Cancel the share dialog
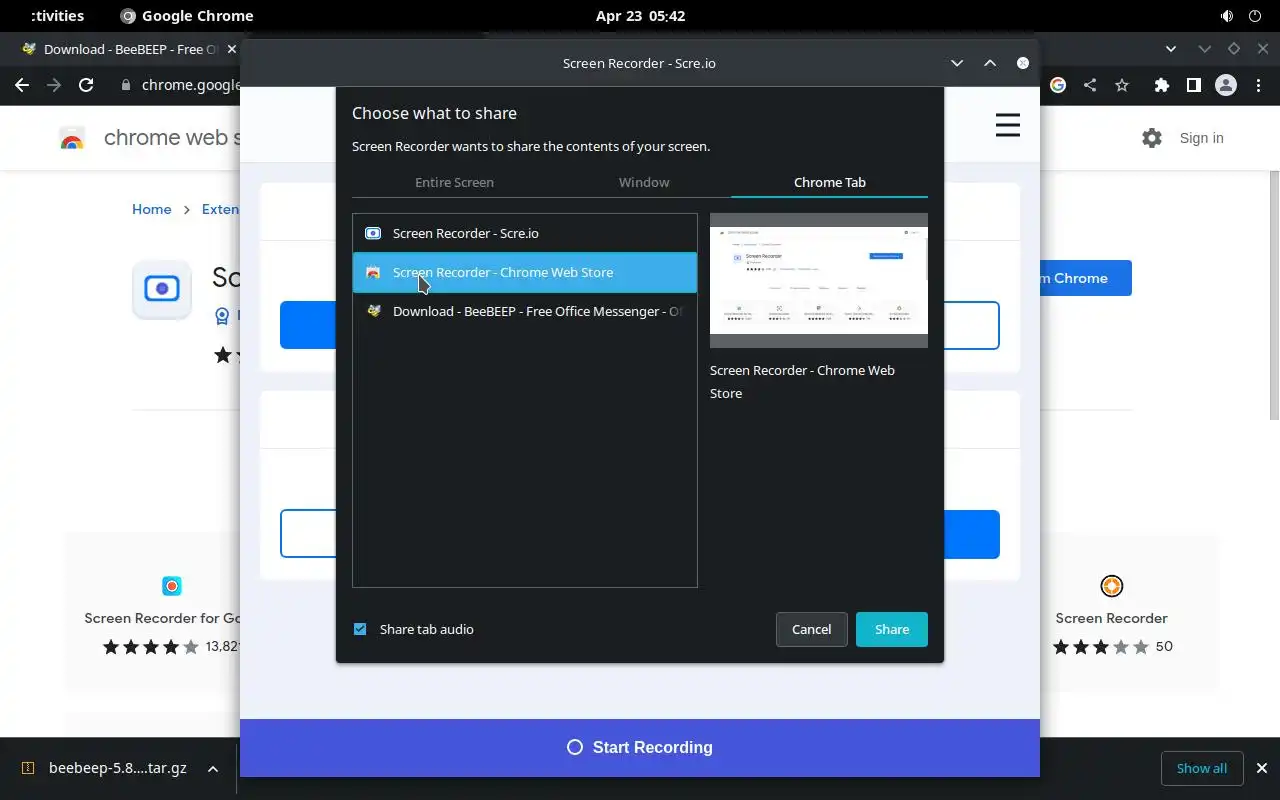Screen dimensions: 1280x800 coord(812,629)
